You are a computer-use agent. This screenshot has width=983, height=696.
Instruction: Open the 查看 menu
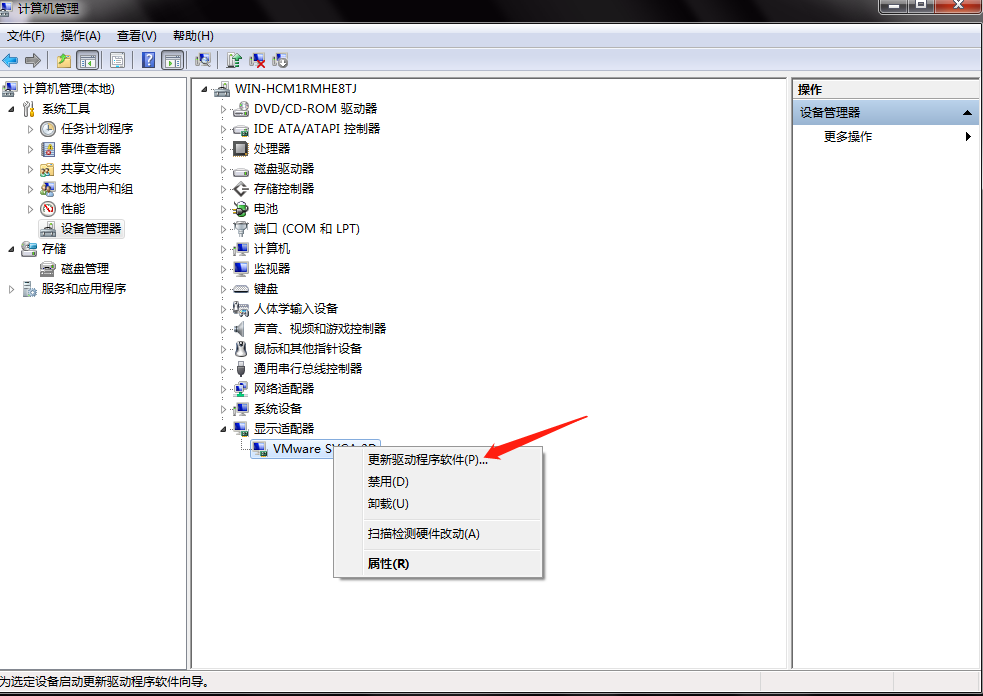point(136,35)
